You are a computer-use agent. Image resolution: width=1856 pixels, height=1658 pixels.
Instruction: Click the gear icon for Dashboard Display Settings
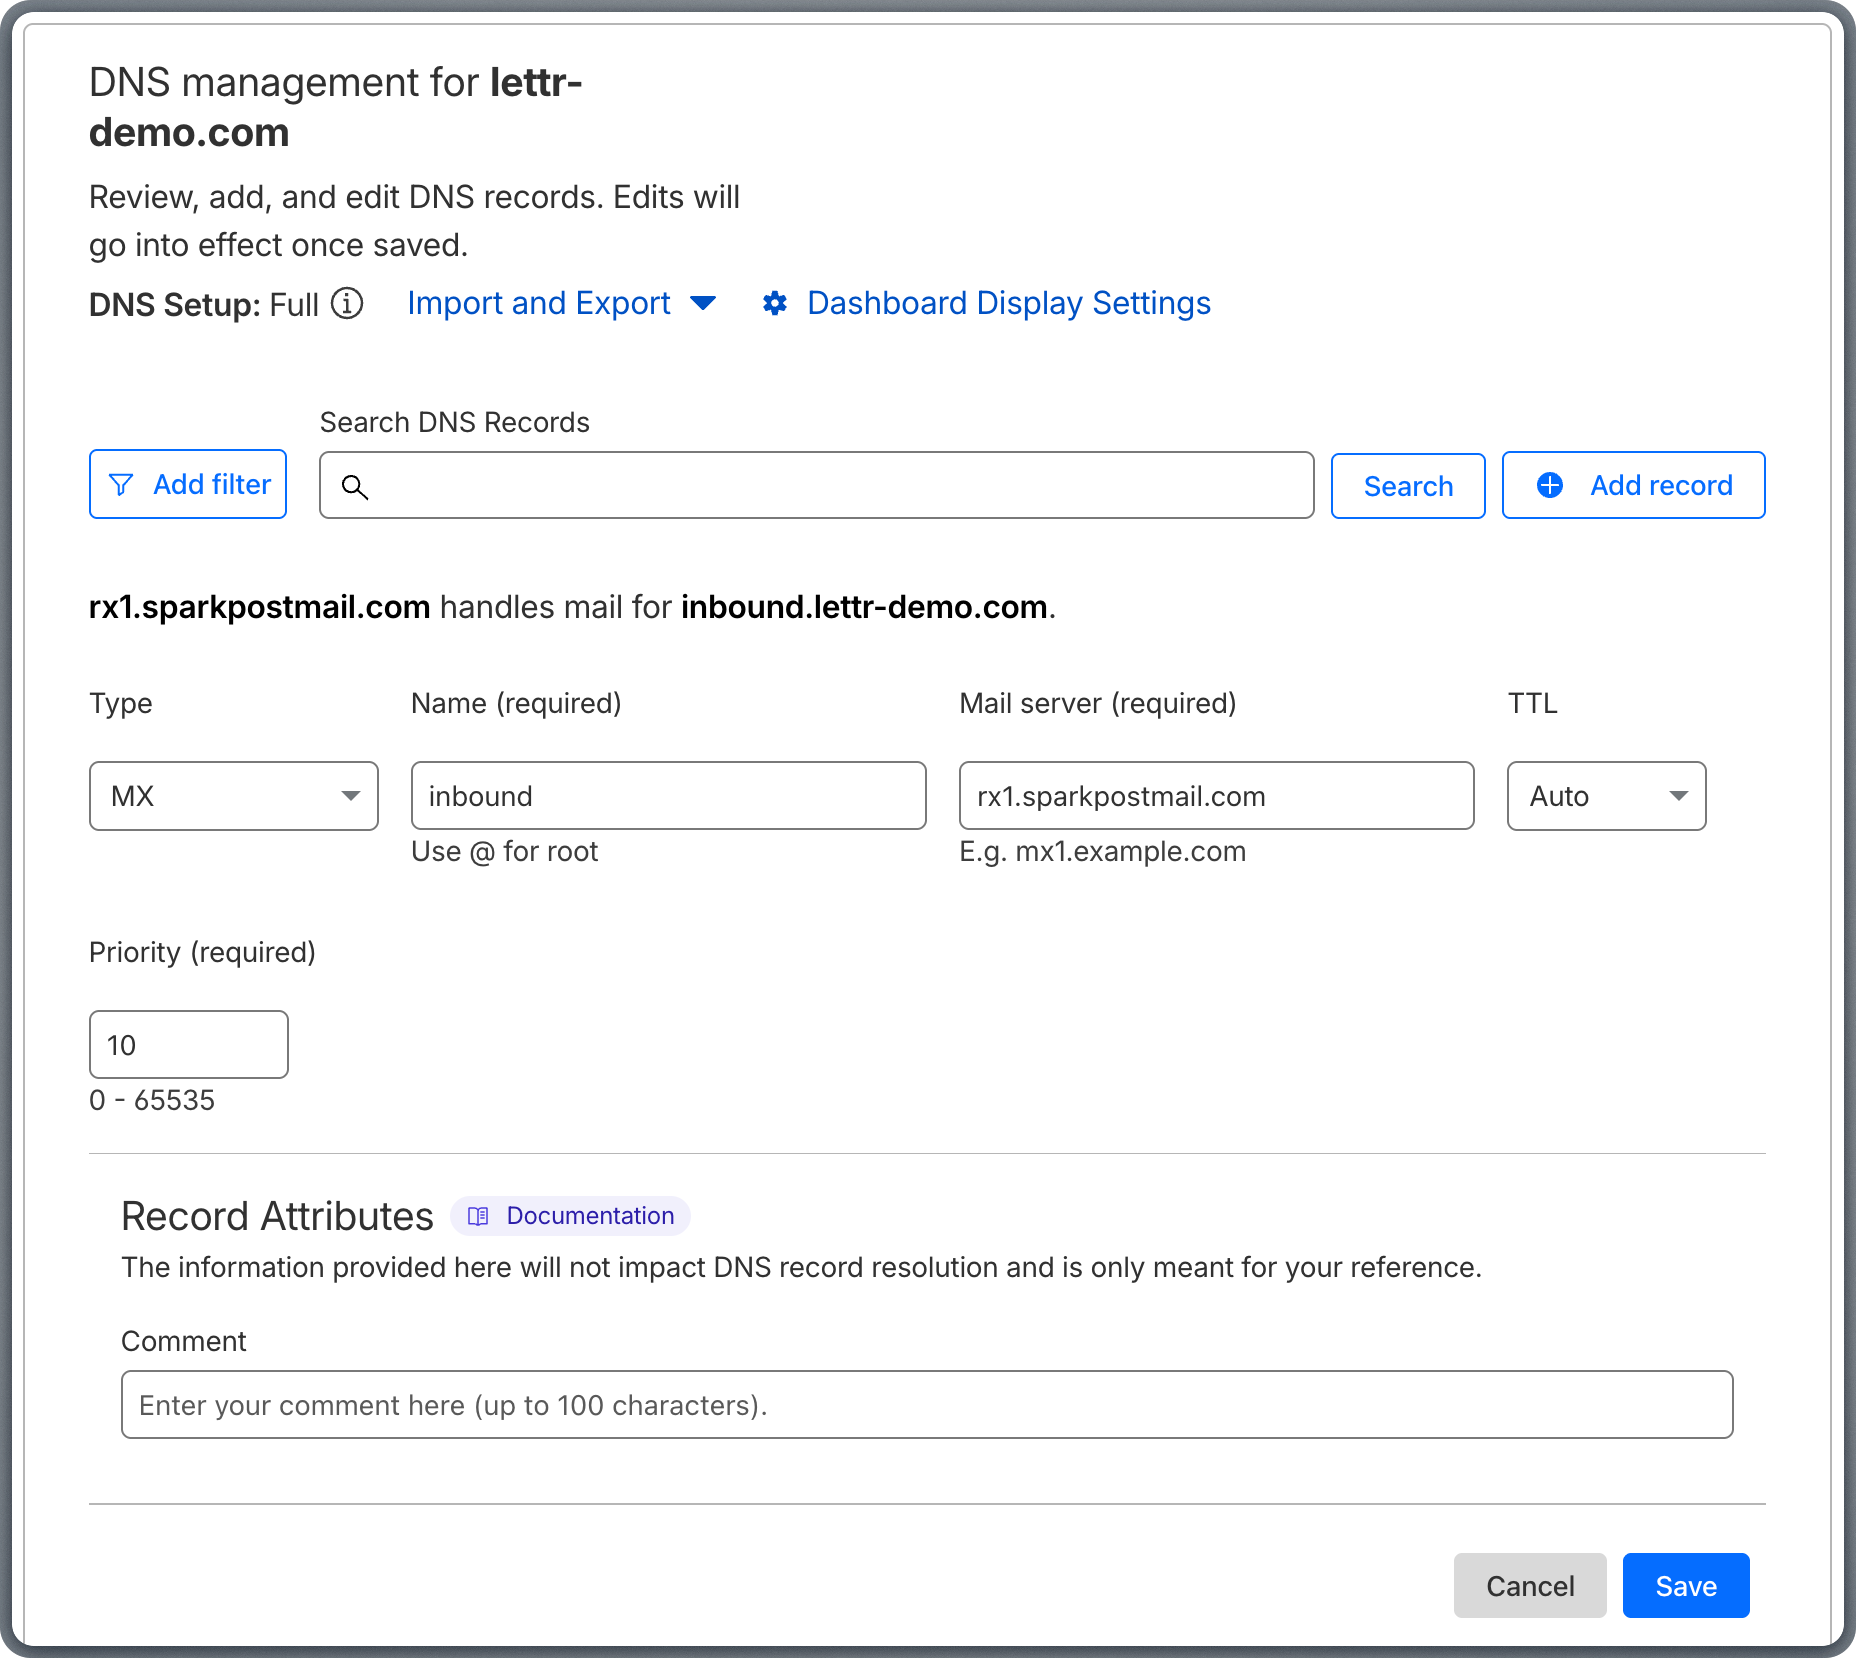[x=775, y=303]
